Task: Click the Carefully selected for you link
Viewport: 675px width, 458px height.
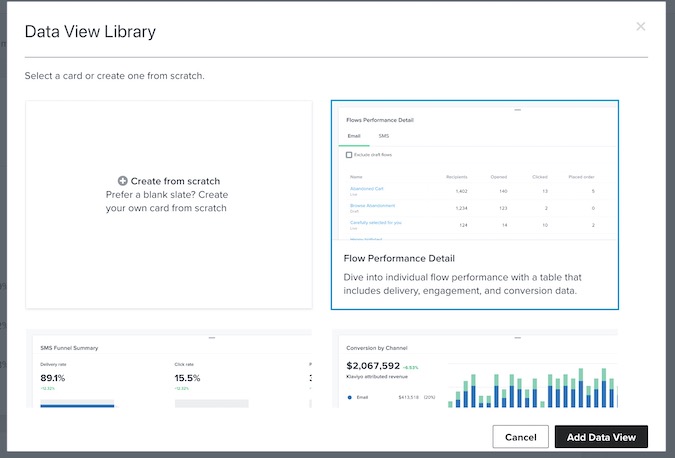Action: [x=374, y=223]
